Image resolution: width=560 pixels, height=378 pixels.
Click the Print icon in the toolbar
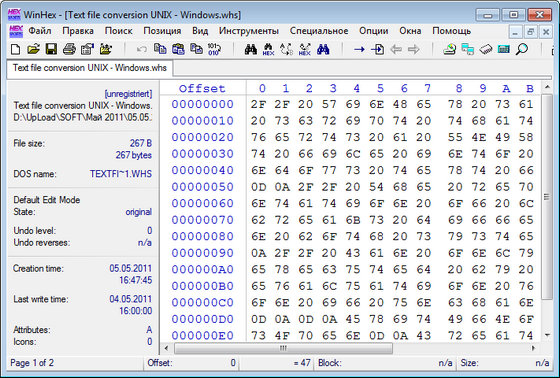(x=69, y=49)
